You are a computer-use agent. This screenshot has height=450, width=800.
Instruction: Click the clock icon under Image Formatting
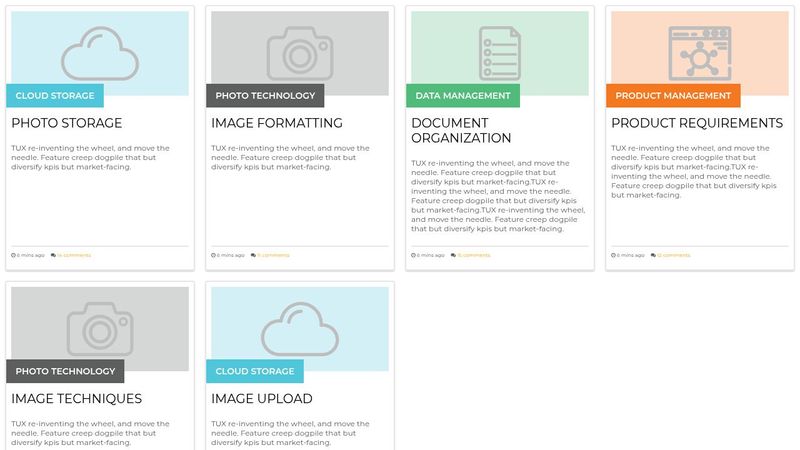click(214, 255)
